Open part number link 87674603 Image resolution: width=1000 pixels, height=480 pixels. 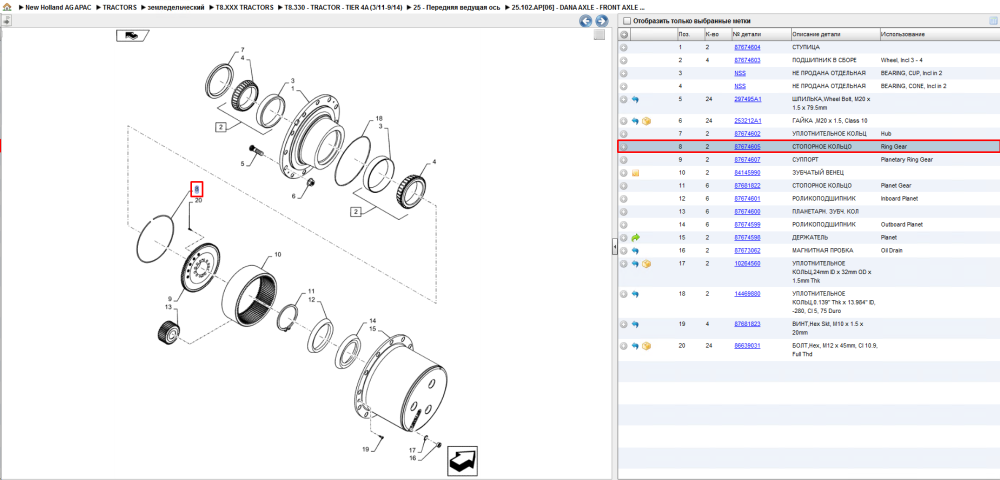747,60
